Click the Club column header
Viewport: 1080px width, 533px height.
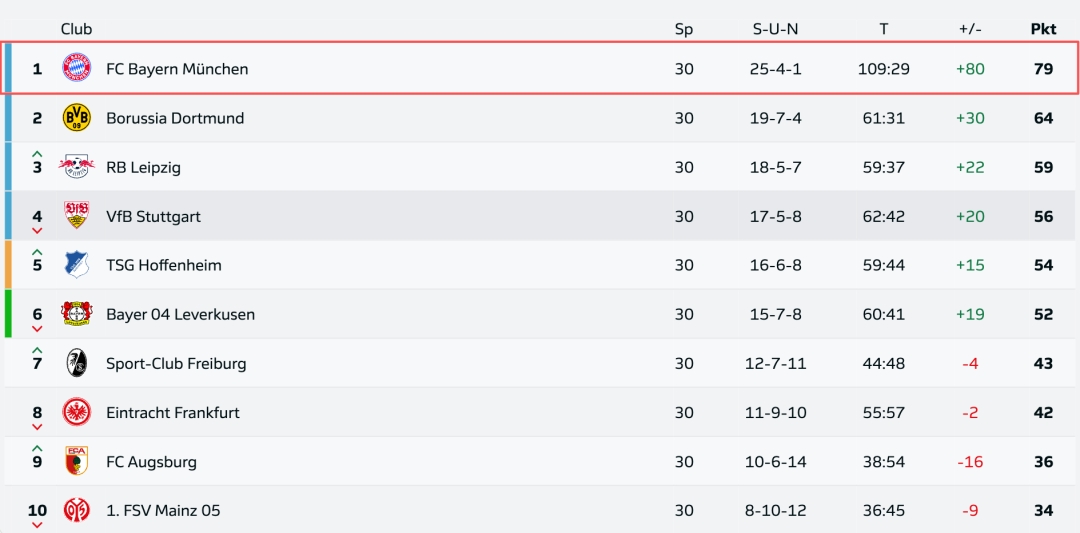point(76,29)
